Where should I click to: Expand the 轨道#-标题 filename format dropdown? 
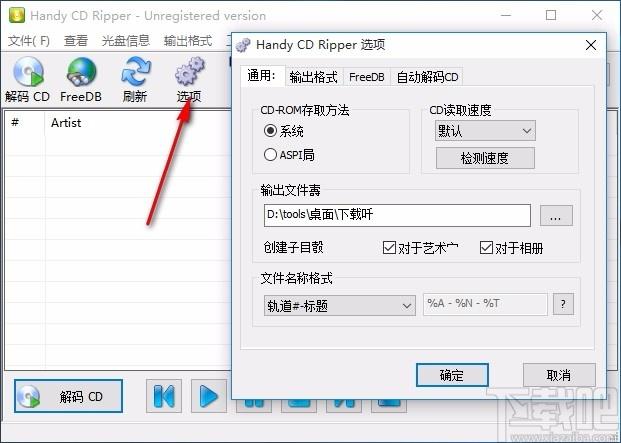pyautogui.click(x=340, y=306)
